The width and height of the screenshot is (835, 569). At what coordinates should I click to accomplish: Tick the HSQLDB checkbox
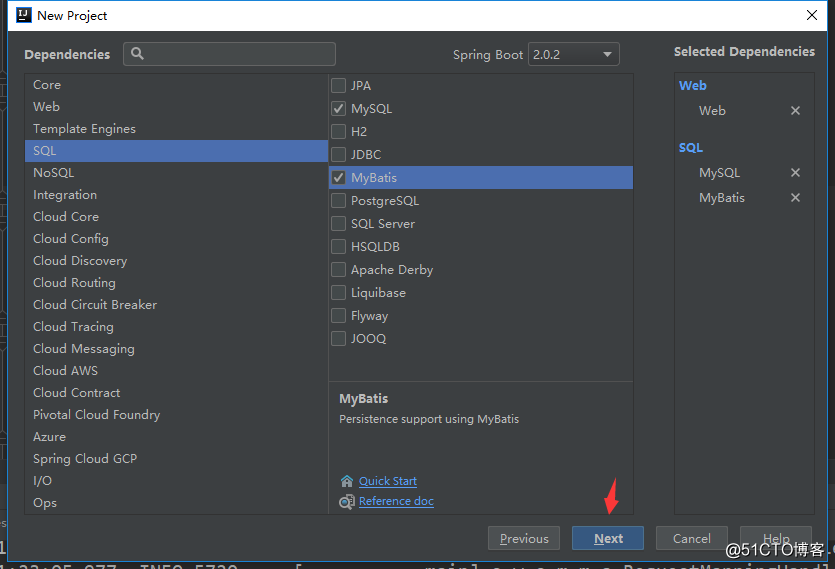coord(338,247)
